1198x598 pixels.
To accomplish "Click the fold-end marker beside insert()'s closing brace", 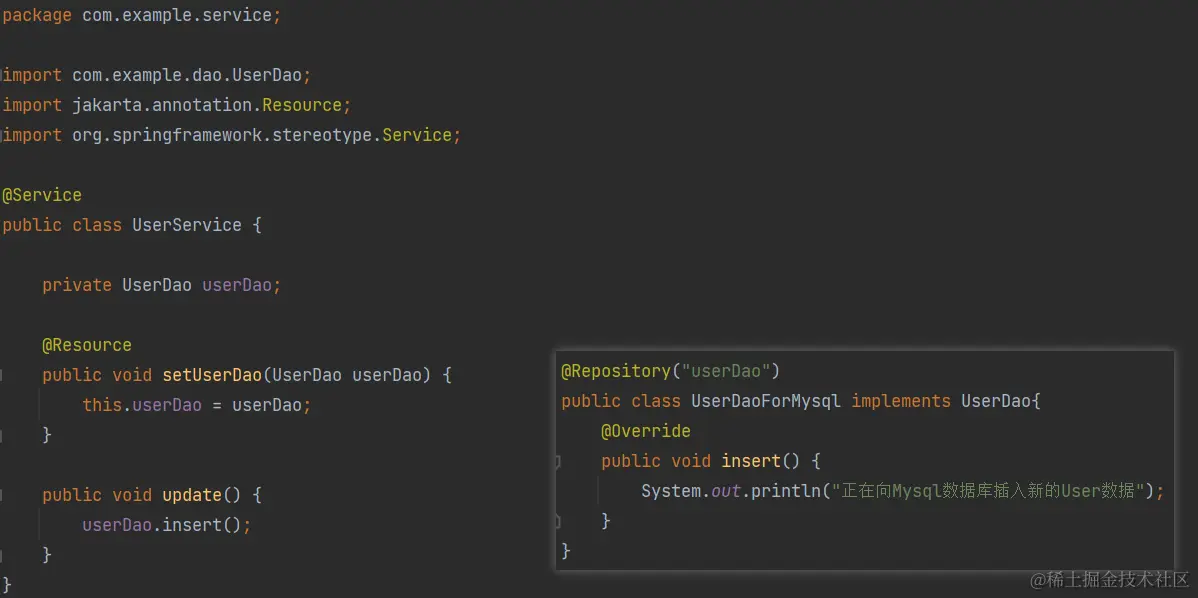I will (558, 521).
